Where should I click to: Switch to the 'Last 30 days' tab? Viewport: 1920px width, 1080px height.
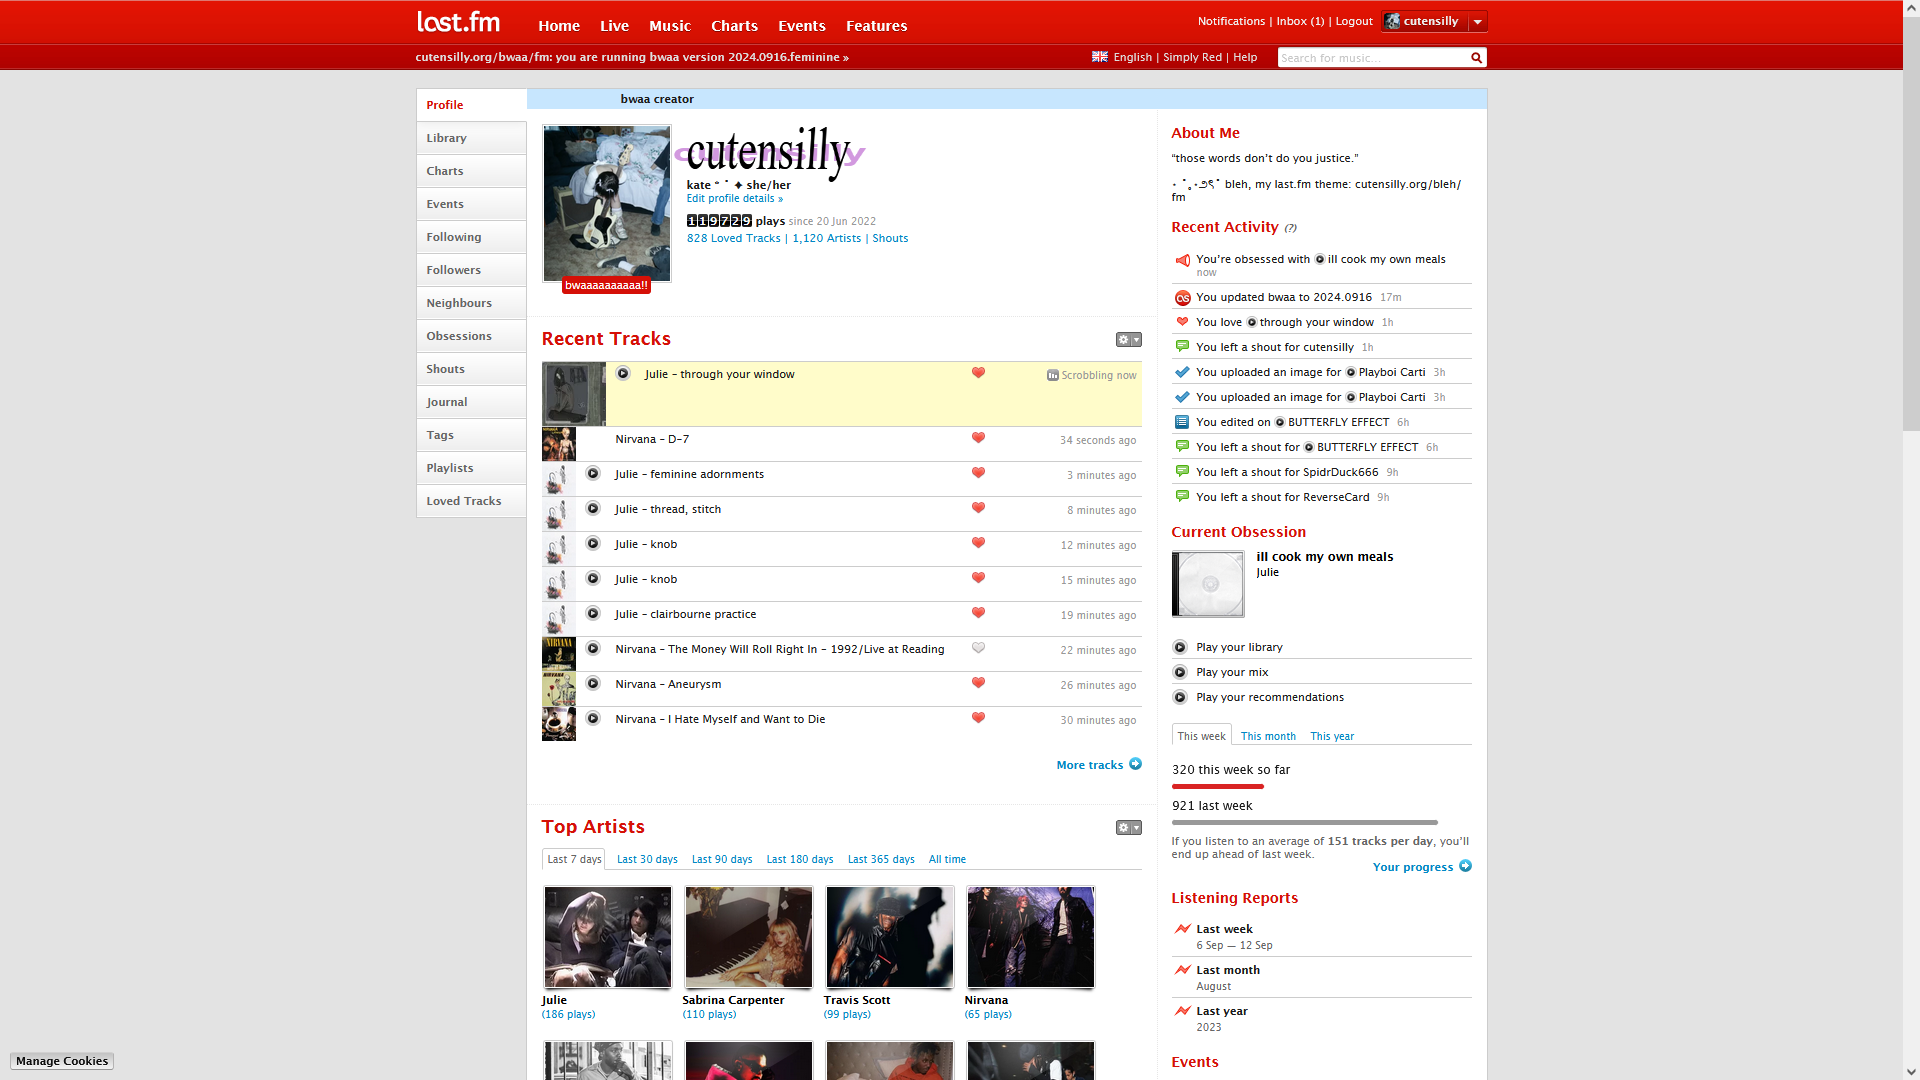coord(647,859)
